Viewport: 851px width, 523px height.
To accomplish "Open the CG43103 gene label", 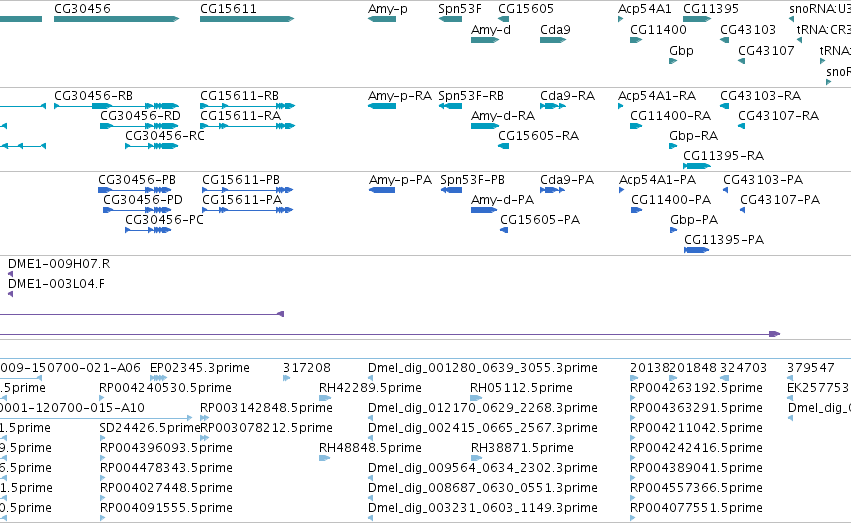I will tap(748, 29).
